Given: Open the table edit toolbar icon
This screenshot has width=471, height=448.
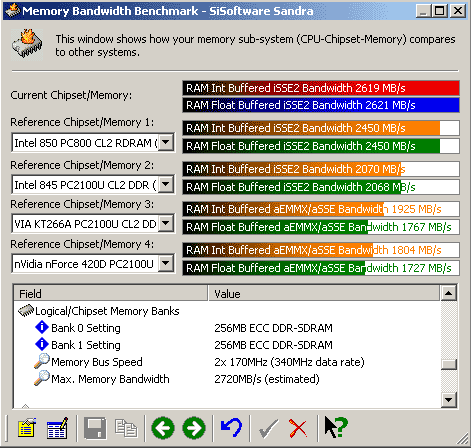Looking at the screenshot, I should (x=58, y=428).
